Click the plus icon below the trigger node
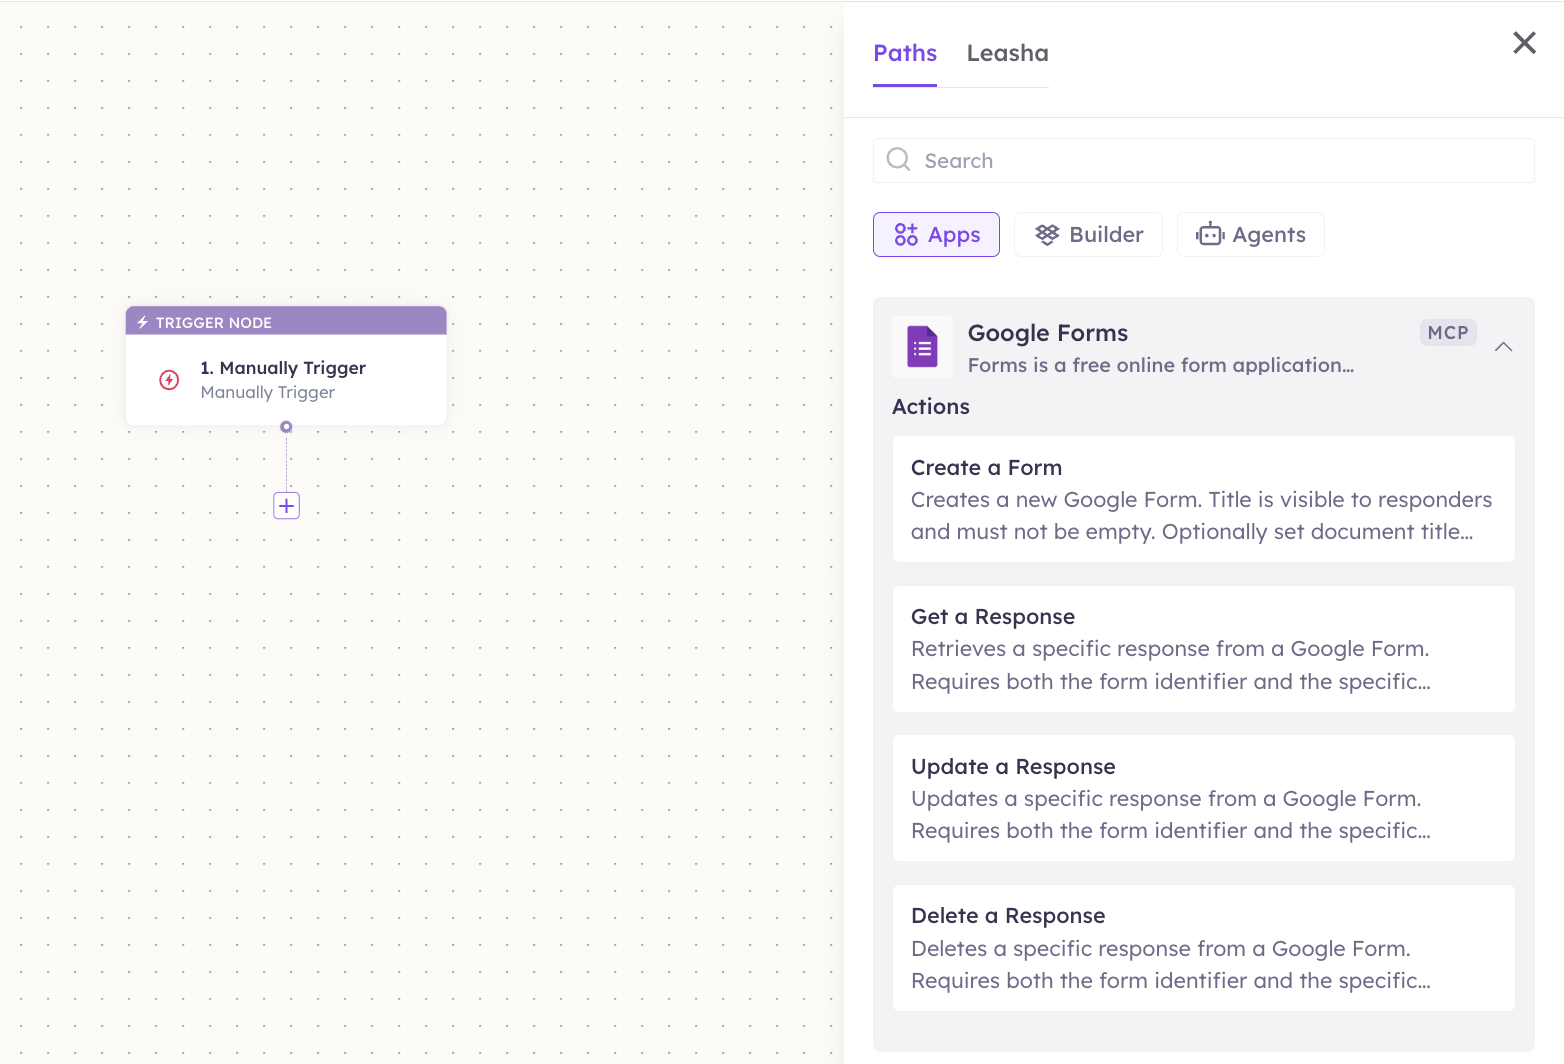 286,506
